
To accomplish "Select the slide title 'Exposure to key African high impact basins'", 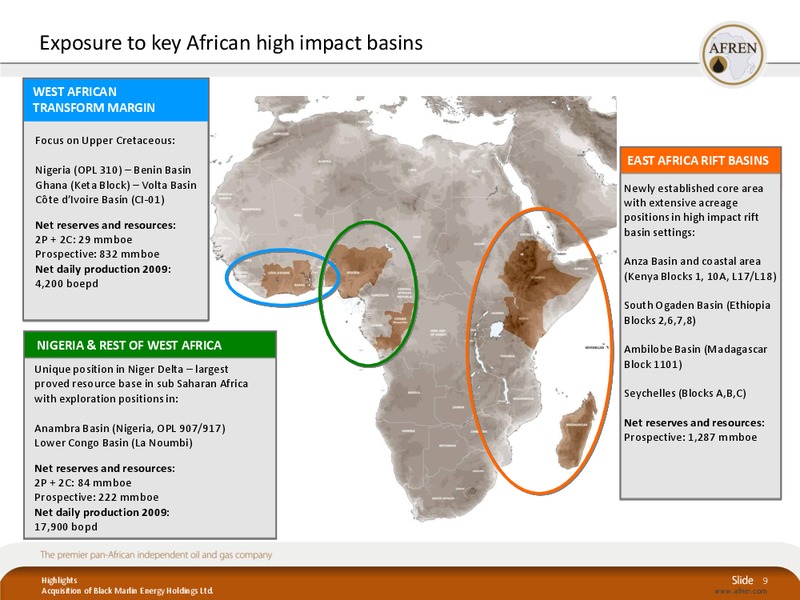I will click(x=231, y=43).
